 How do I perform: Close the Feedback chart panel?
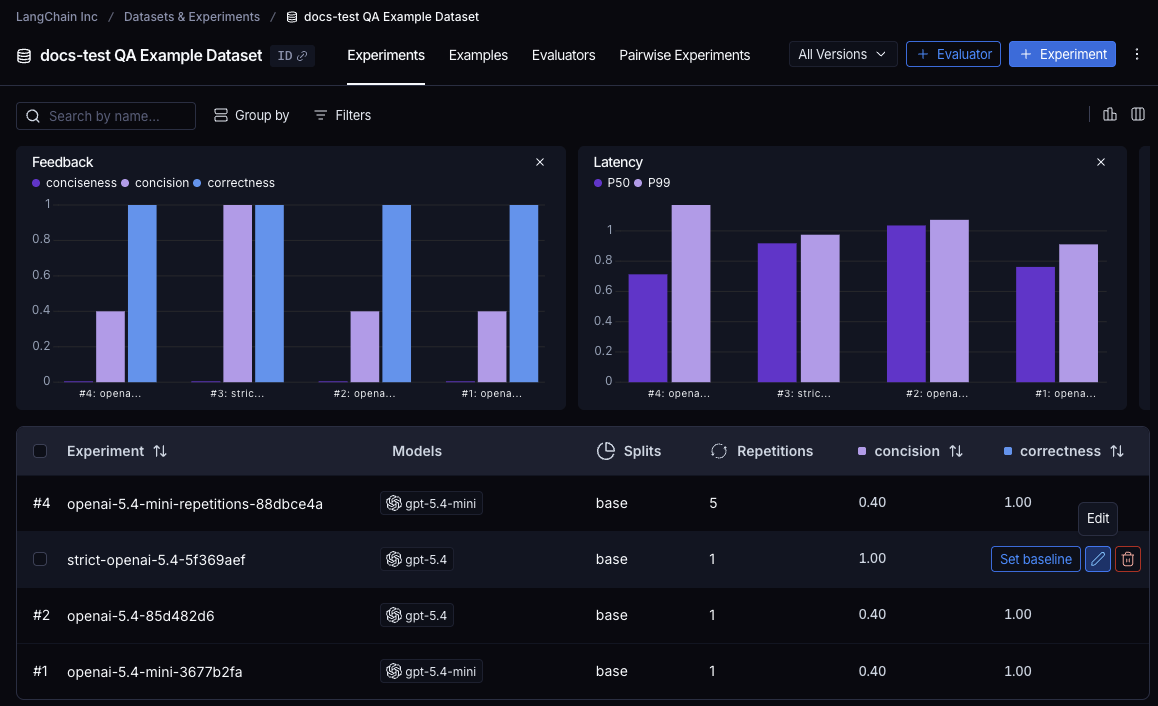coord(540,162)
